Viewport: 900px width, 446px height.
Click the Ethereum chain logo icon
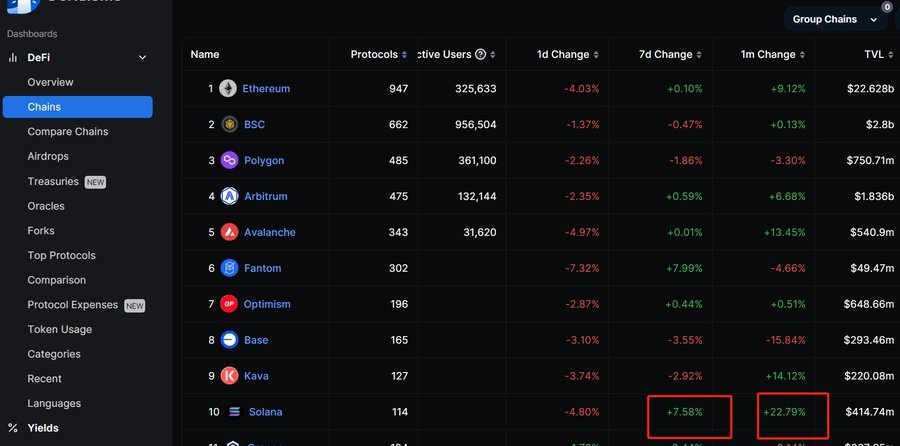pos(228,89)
